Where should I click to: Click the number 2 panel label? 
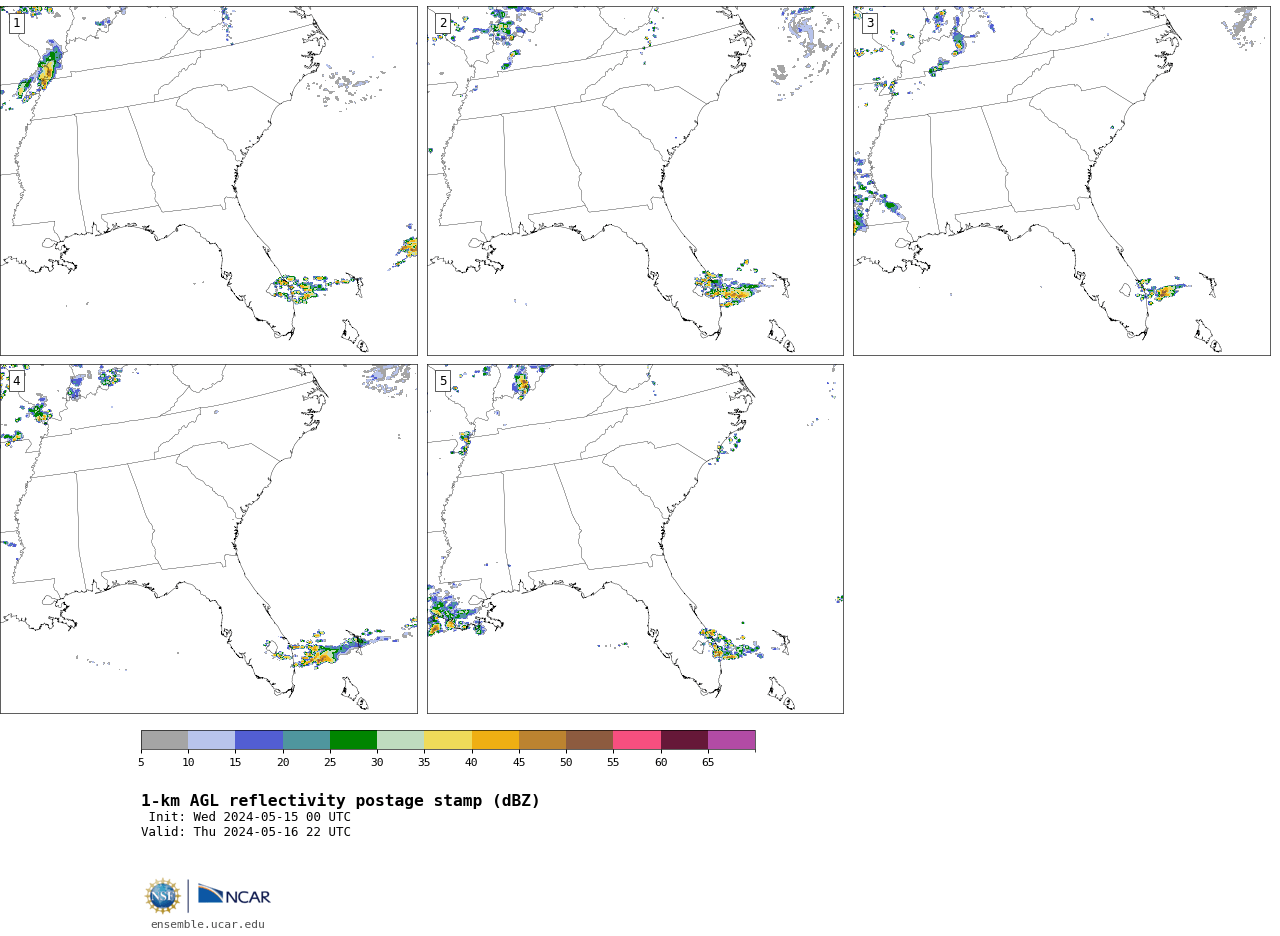pos(443,23)
